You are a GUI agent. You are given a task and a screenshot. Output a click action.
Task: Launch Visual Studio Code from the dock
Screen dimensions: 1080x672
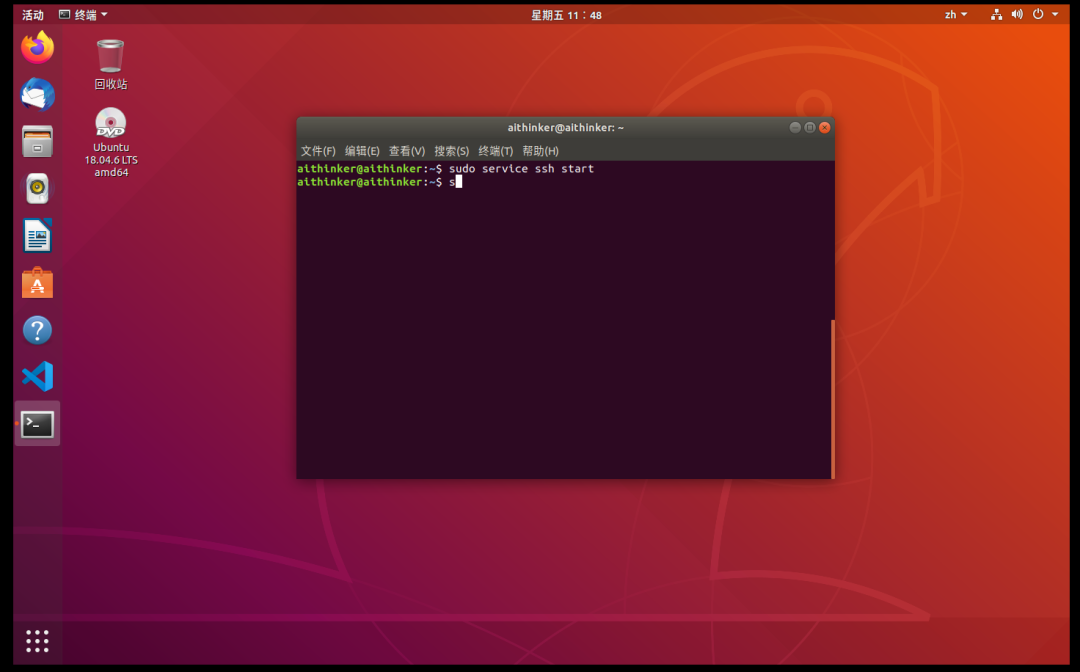click(x=37, y=377)
